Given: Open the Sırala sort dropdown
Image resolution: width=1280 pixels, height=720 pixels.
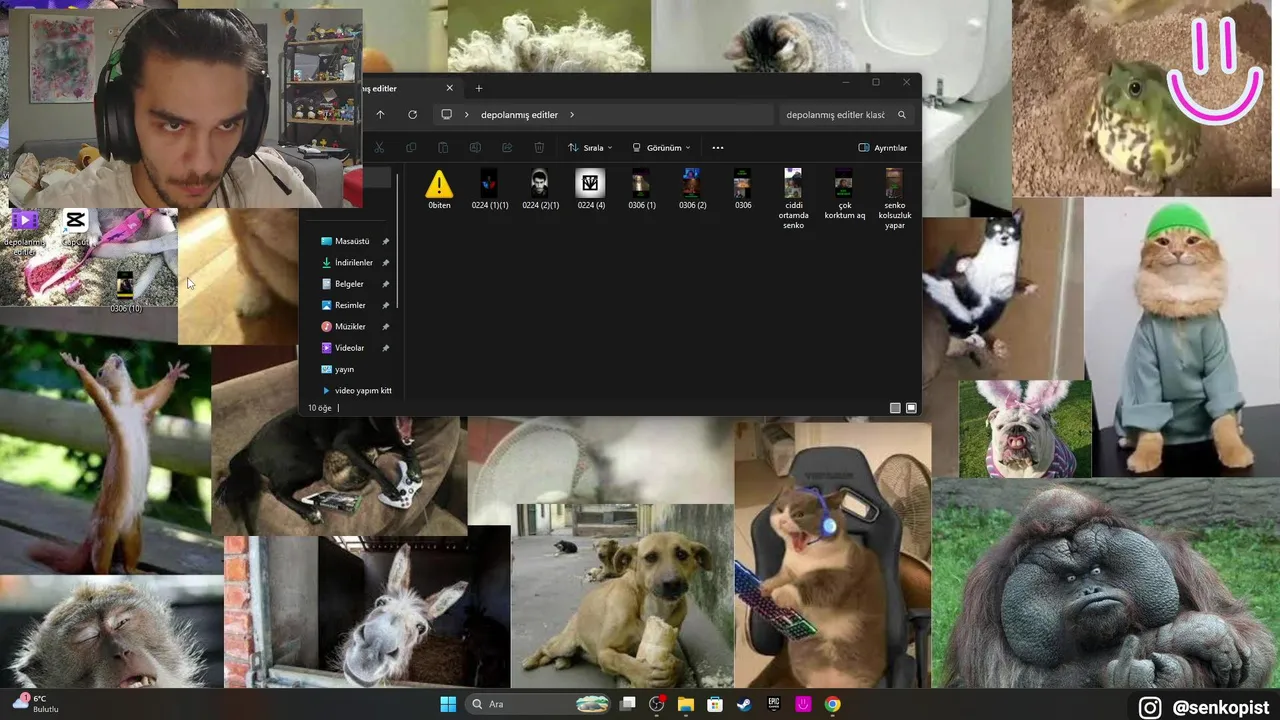Looking at the screenshot, I should [590, 148].
